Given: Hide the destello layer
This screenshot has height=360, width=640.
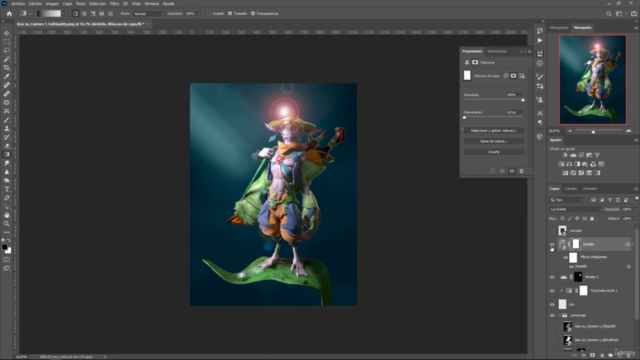Looking at the screenshot, I should click(x=552, y=244).
